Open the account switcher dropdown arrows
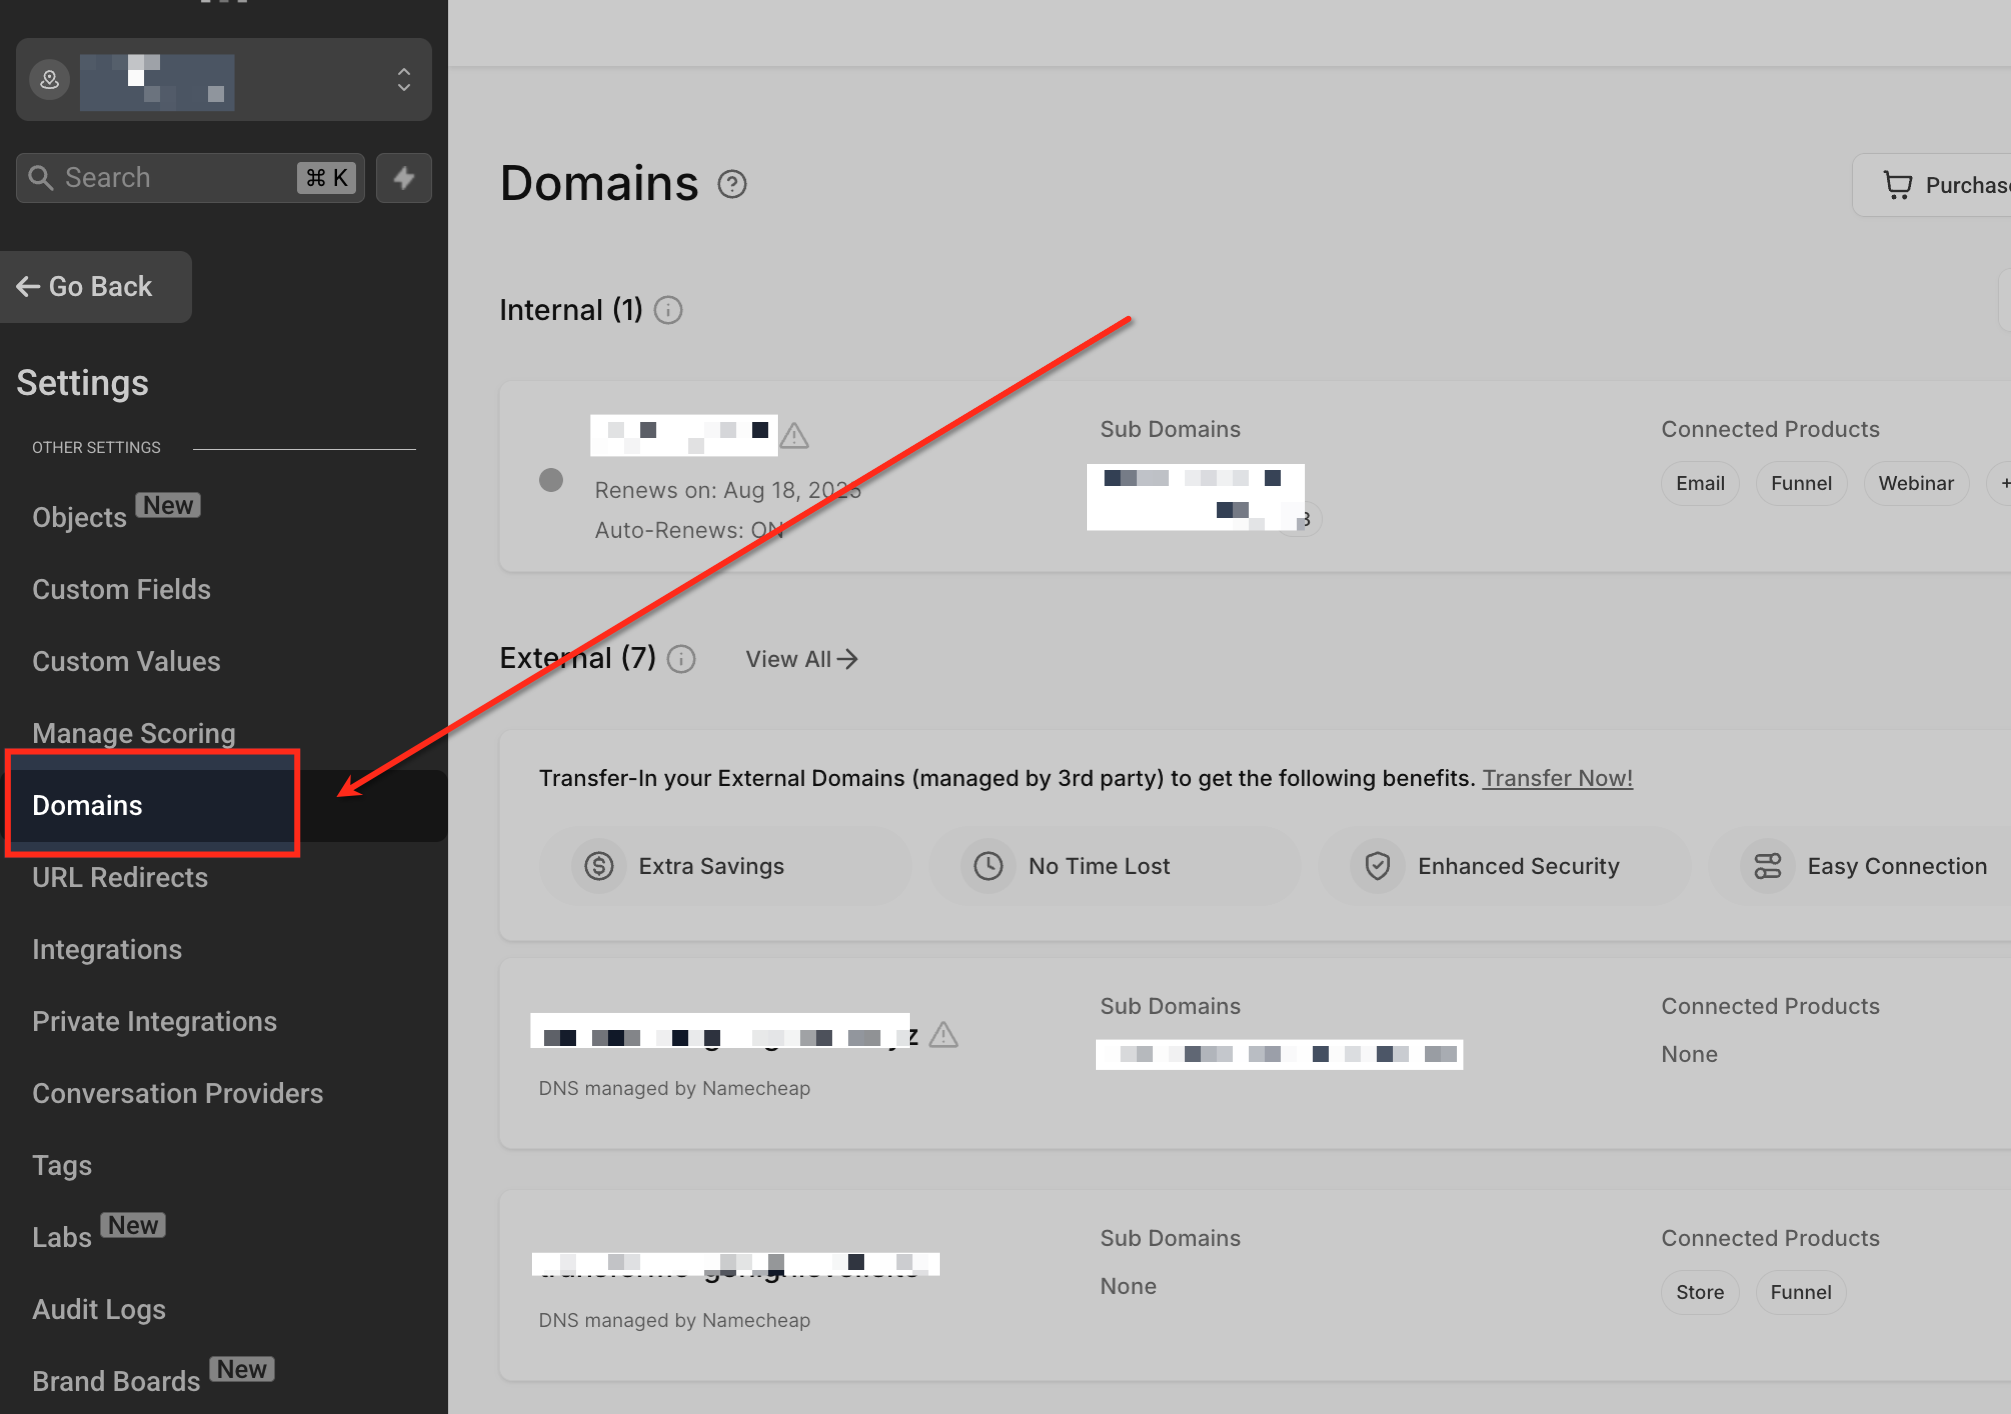The image size is (2011, 1414). point(404,80)
